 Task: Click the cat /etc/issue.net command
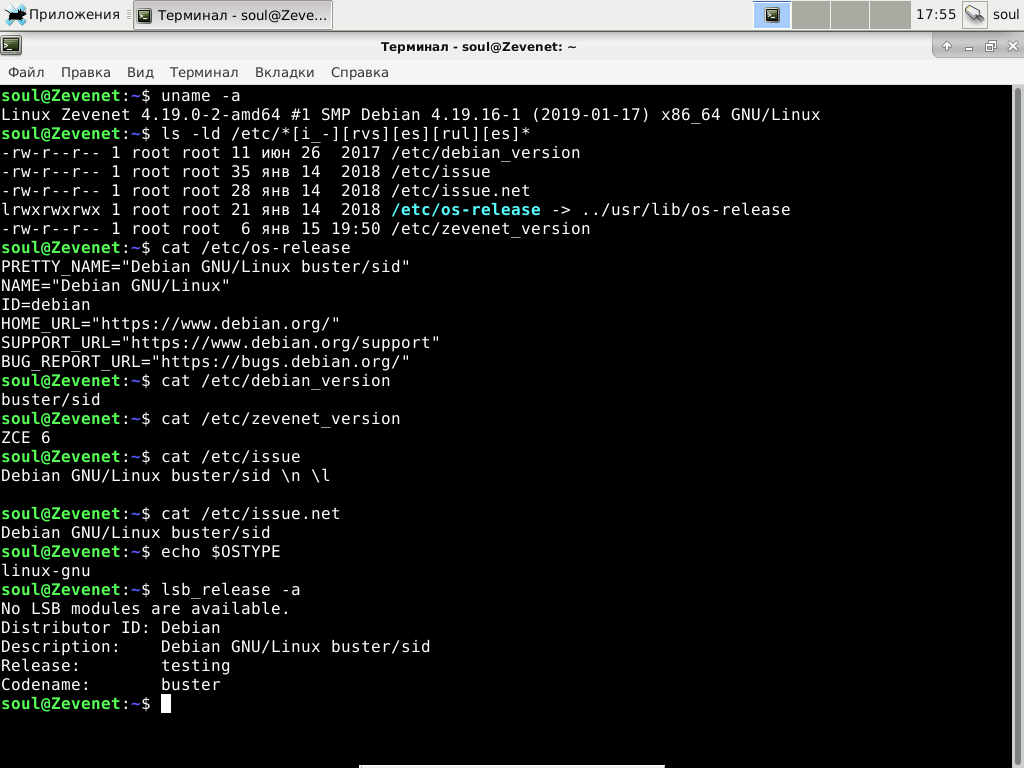[251, 514]
